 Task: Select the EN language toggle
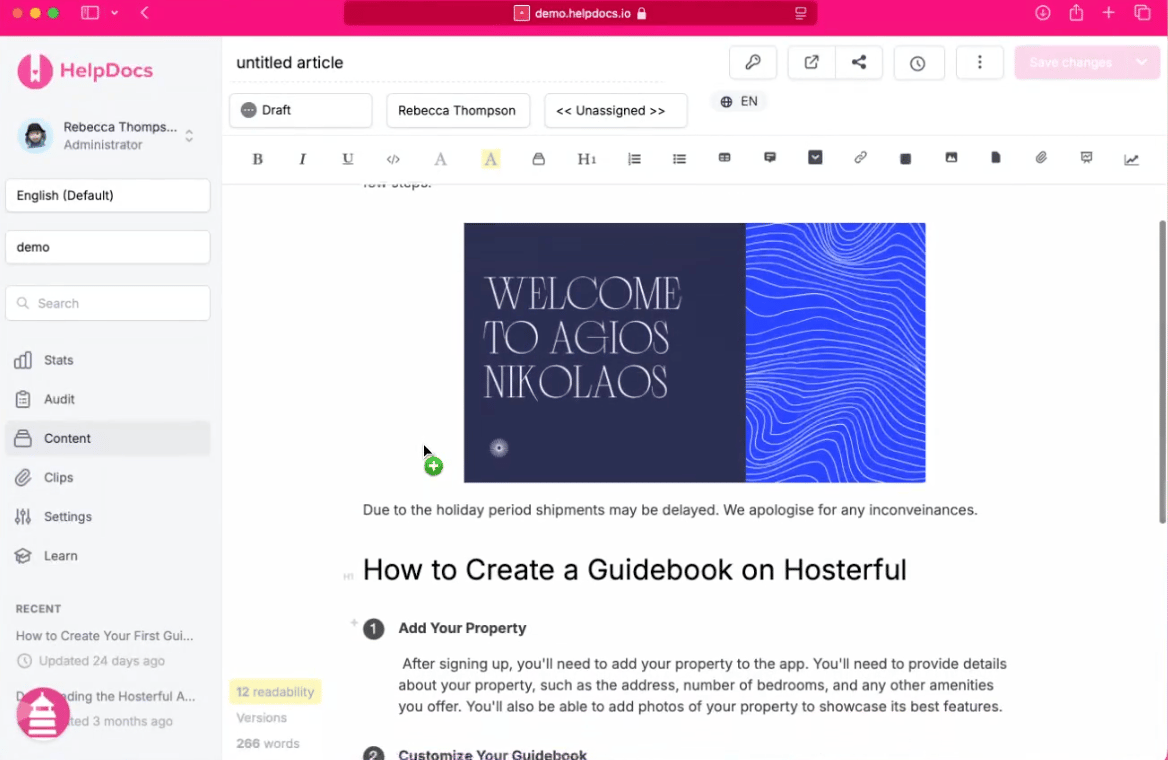pos(739,101)
